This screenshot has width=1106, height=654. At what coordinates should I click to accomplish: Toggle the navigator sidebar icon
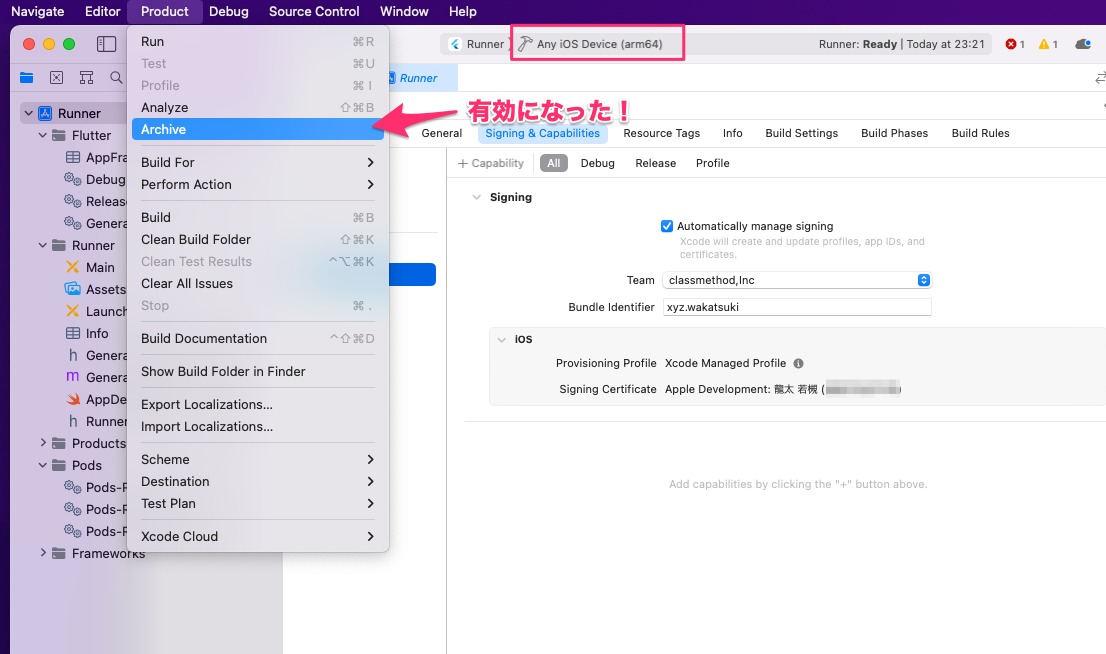(x=107, y=44)
